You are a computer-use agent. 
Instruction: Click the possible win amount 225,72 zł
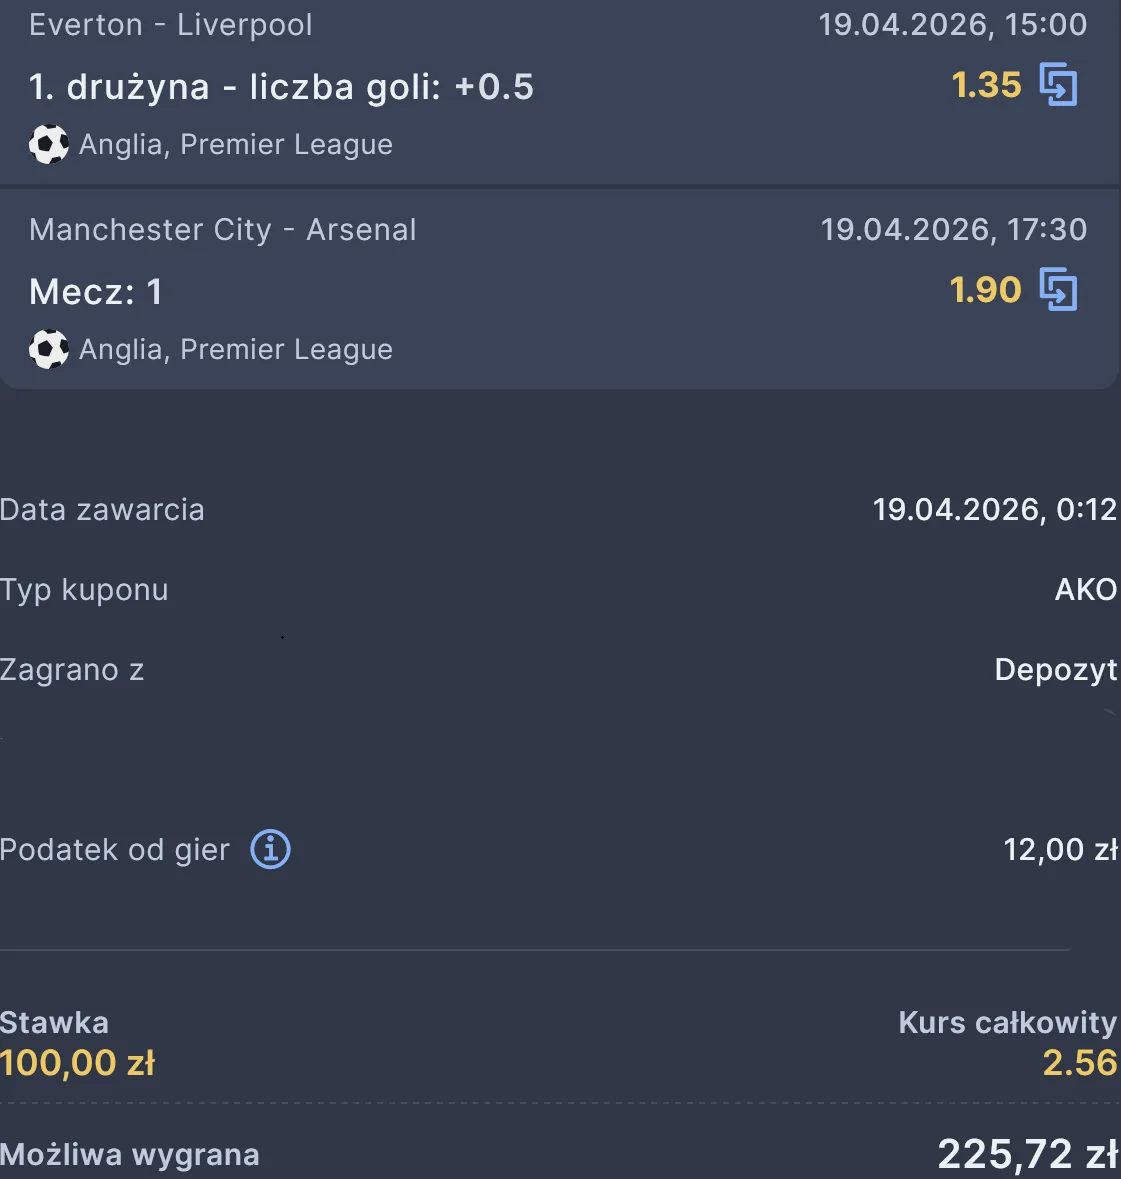[1027, 1154]
